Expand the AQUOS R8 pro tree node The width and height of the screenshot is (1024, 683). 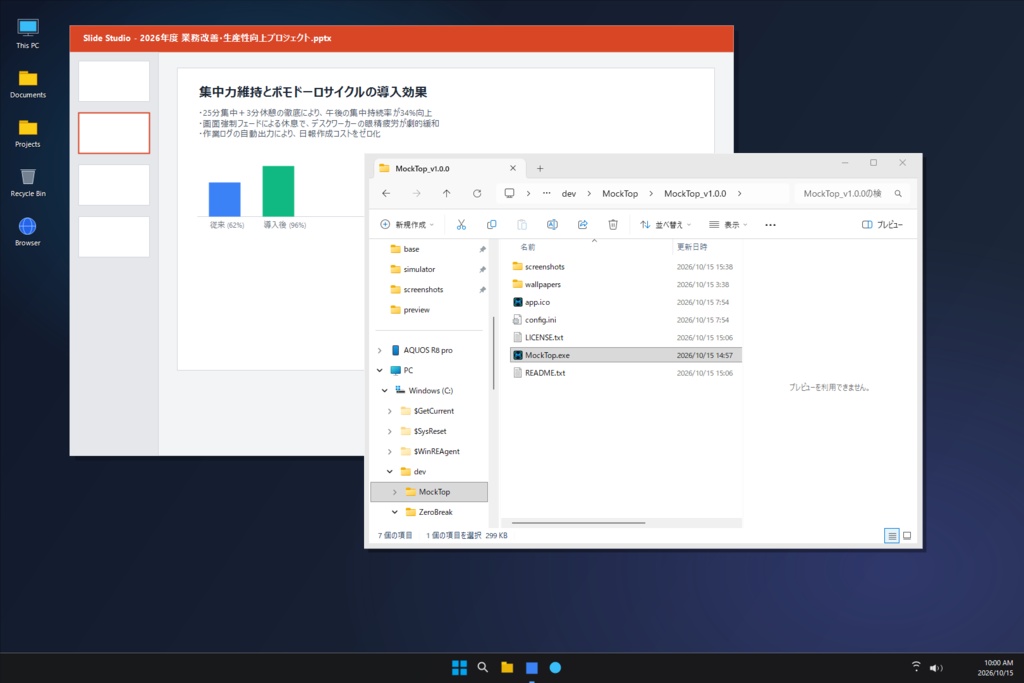pos(379,351)
